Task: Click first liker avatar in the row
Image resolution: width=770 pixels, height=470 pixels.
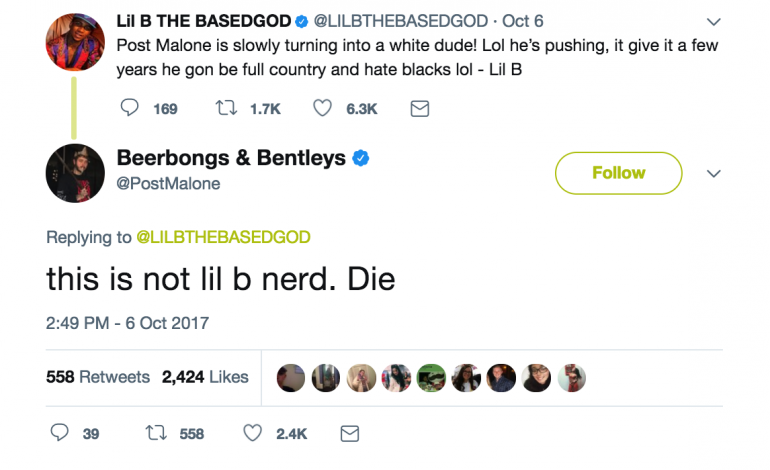Action: pos(292,377)
